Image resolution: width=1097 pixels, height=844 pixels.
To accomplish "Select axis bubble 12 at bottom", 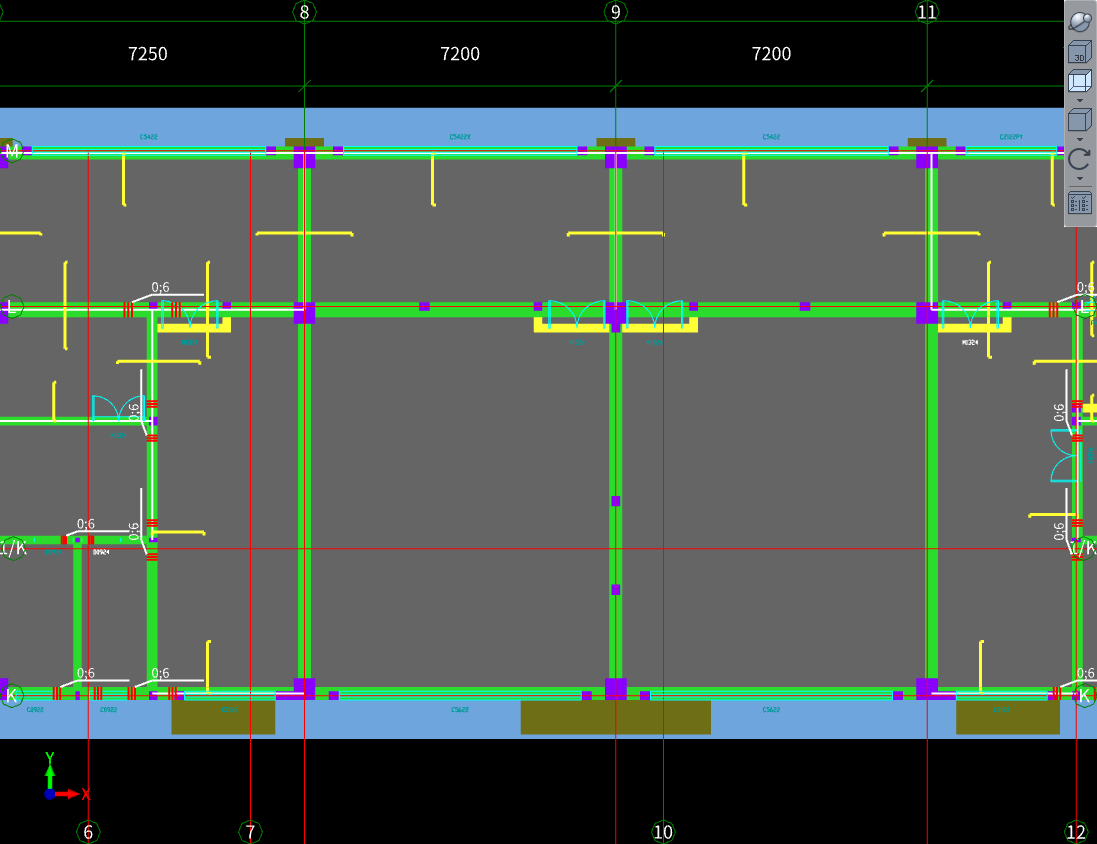I will pos(1076,832).
